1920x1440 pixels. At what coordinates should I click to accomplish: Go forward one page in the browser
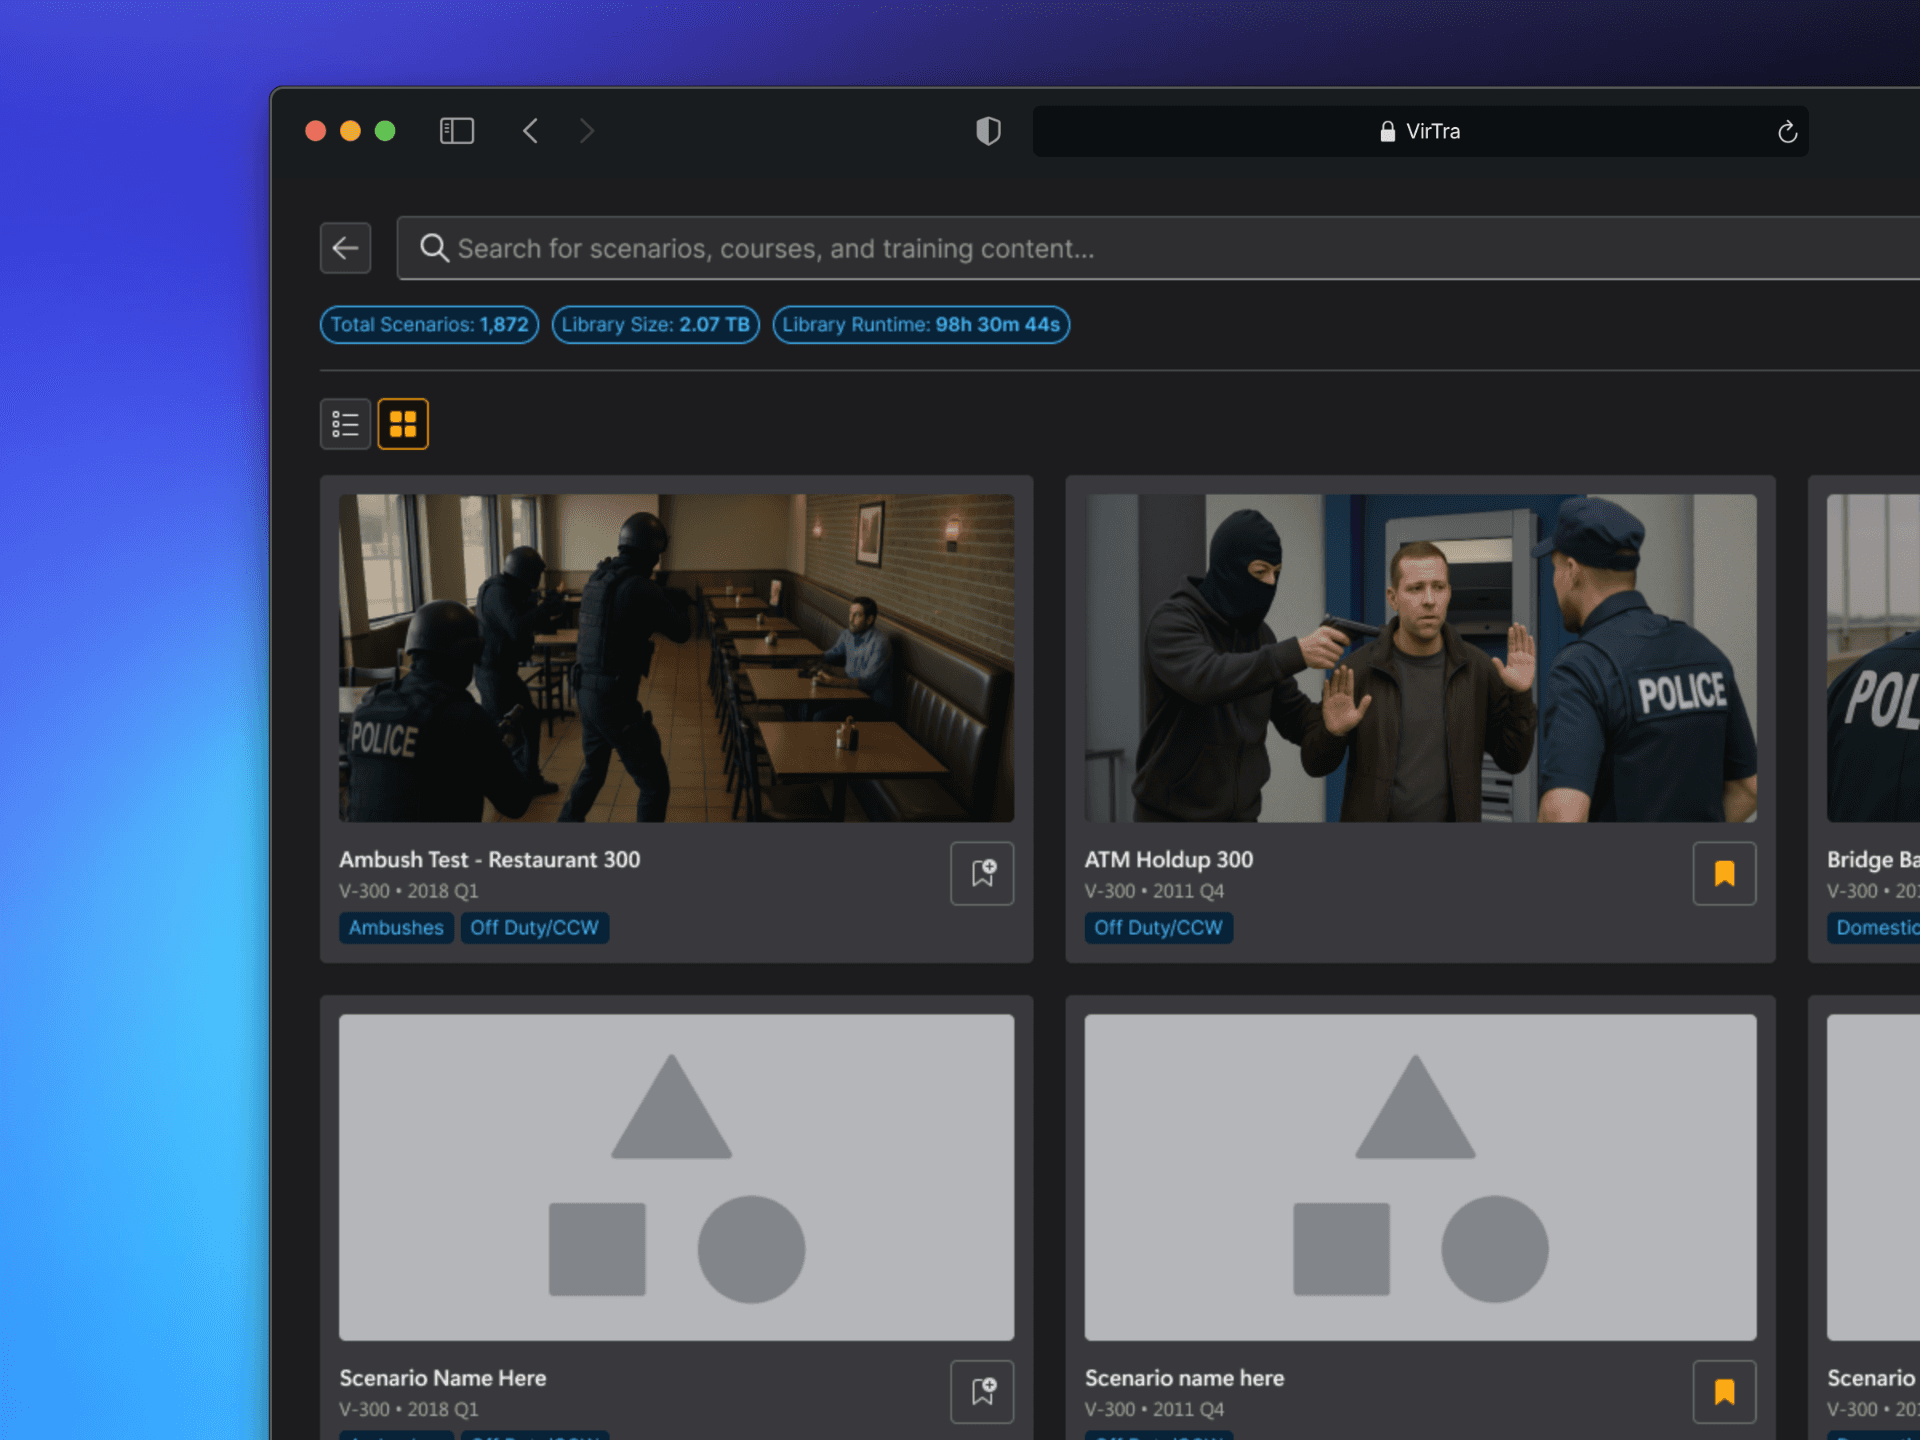pos(587,131)
